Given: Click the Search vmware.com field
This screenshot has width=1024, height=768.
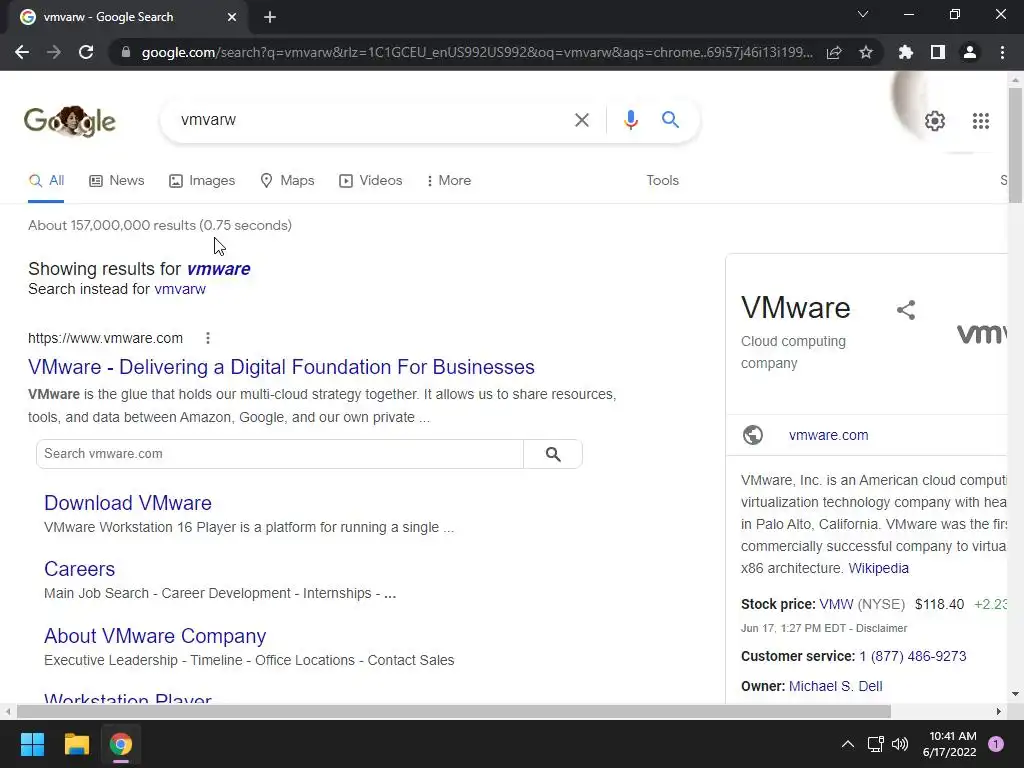Looking at the screenshot, I should click(x=280, y=454).
